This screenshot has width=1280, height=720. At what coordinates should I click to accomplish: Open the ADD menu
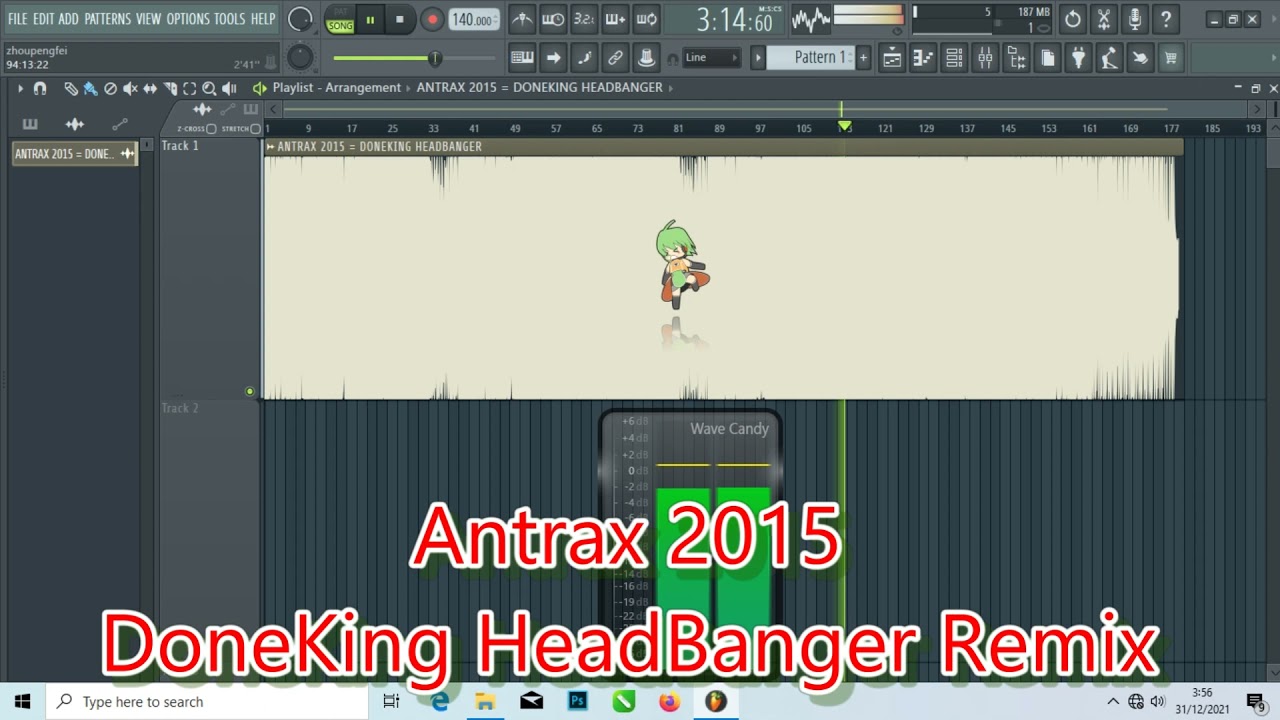(x=68, y=19)
